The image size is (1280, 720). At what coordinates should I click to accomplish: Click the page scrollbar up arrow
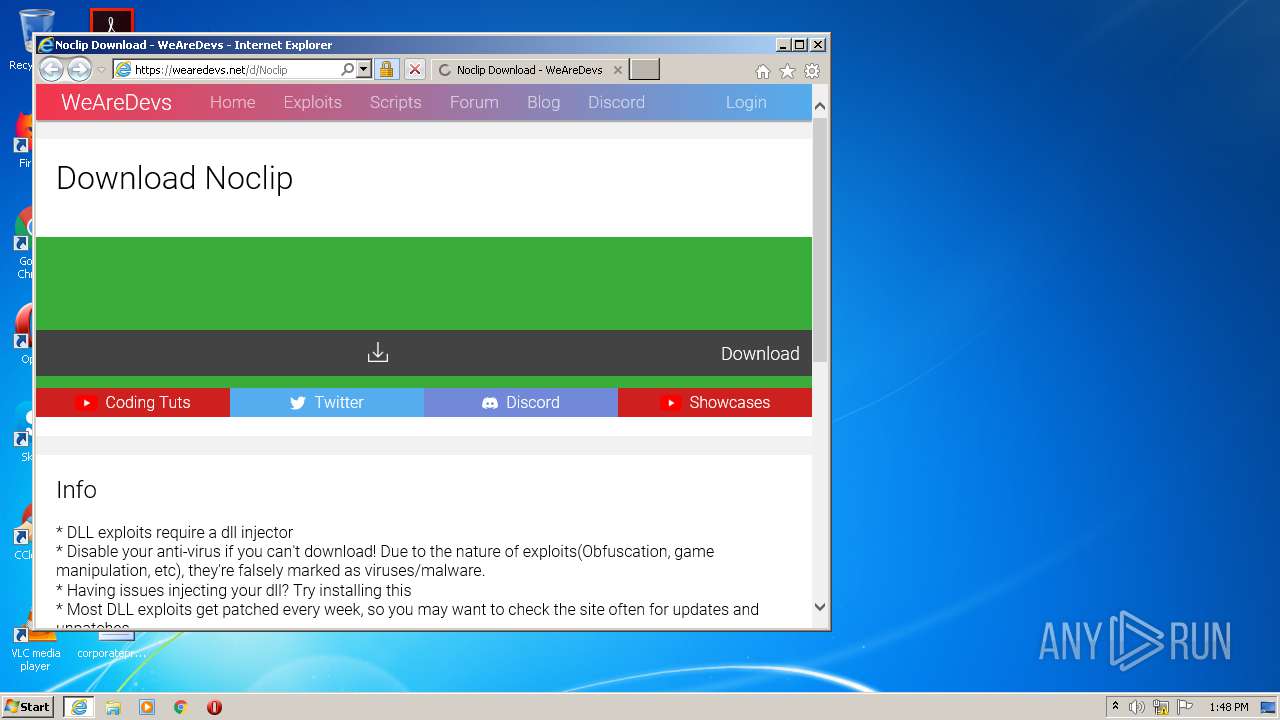(x=820, y=105)
